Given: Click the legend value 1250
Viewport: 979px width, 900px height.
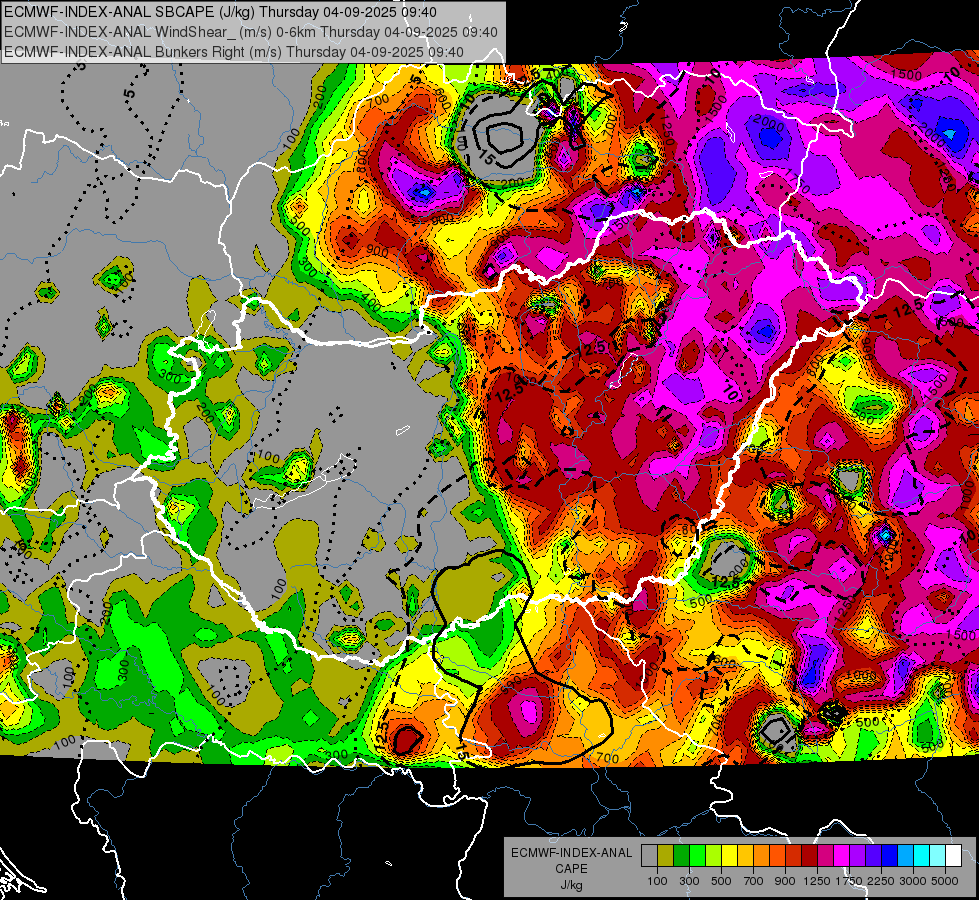Looking at the screenshot, I should pyautogui.click(x=817, y=882).
